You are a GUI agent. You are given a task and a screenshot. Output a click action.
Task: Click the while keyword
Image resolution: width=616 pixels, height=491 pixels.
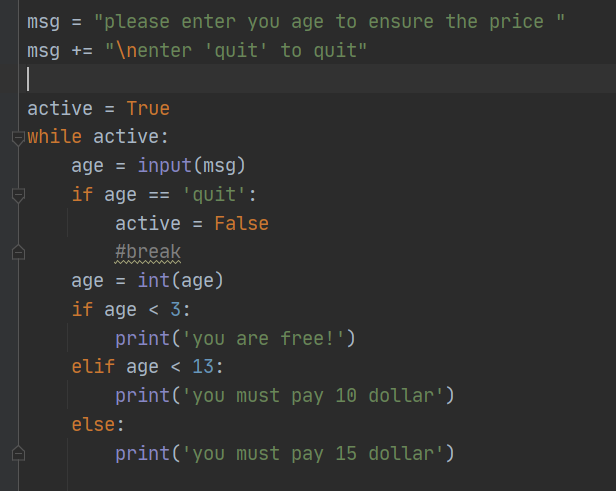(x=55, y=137)
